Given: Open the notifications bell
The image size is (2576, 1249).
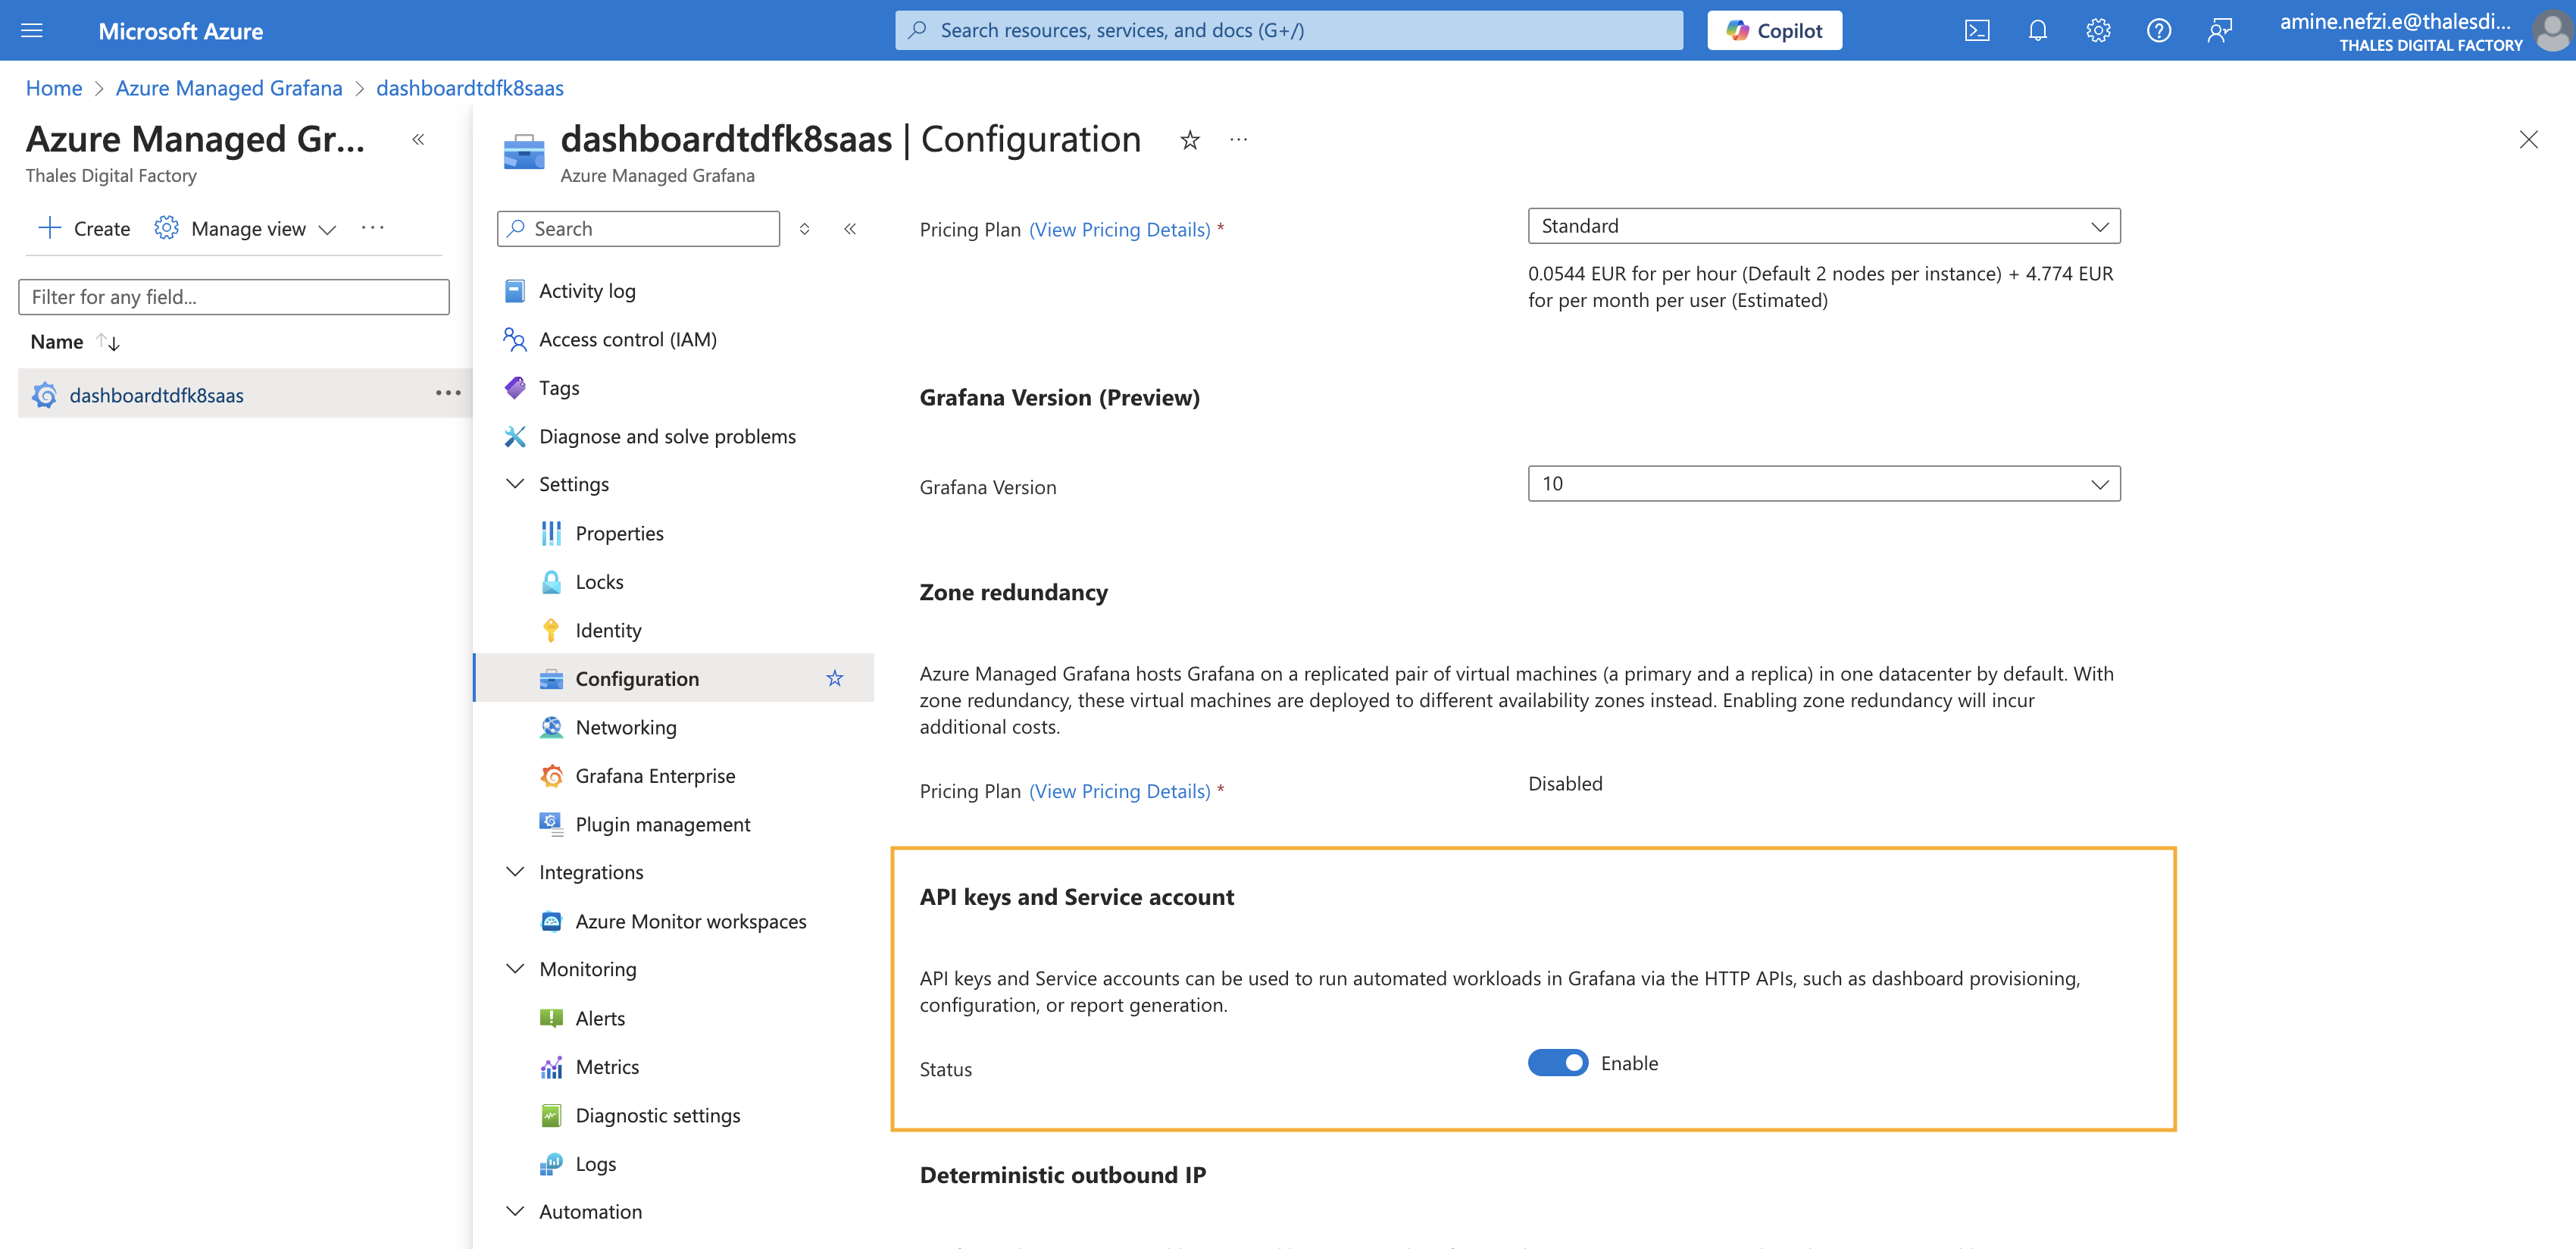Looking at the screenshot, I should pyautogui.click(x=2037, y=30).
